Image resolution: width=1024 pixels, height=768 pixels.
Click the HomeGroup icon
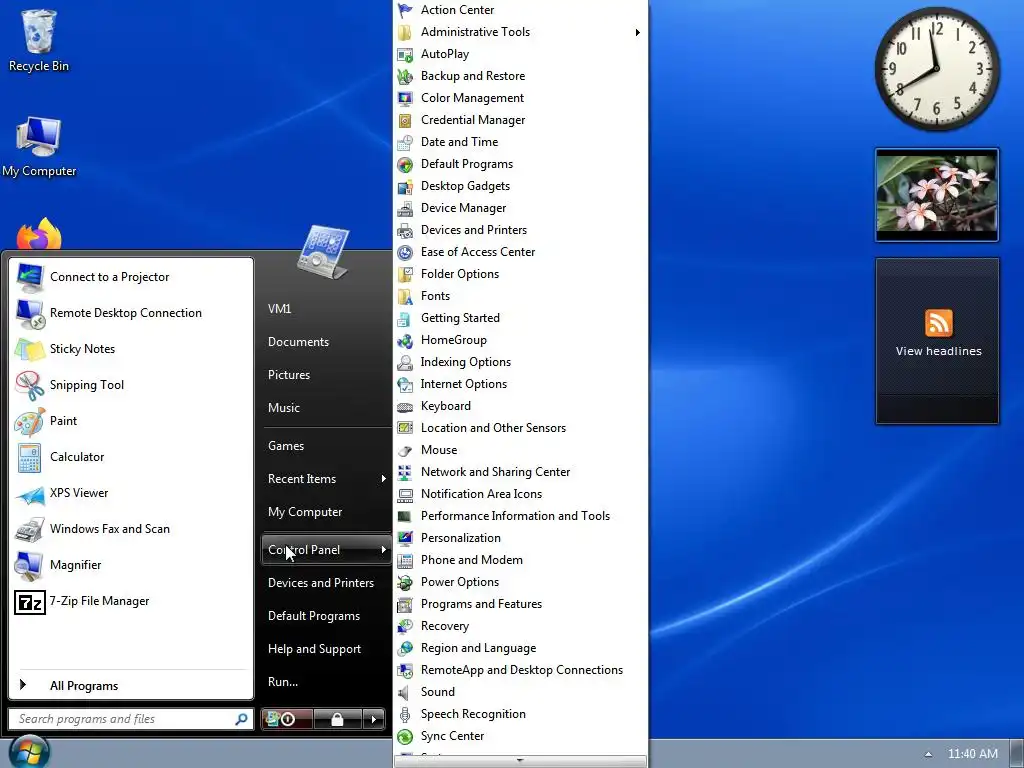coord(405,341)
